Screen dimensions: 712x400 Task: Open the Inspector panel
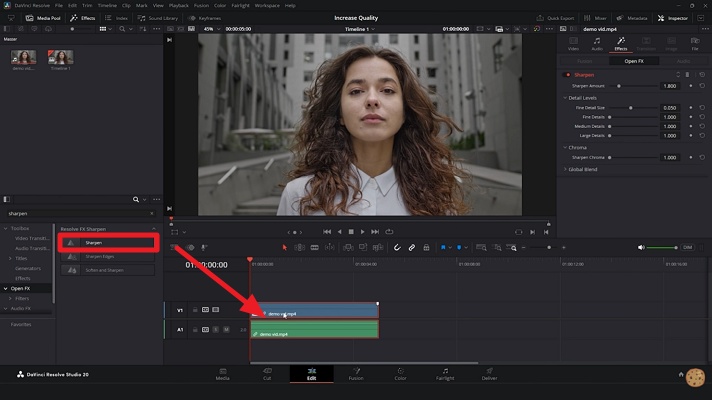click(673, 18)
